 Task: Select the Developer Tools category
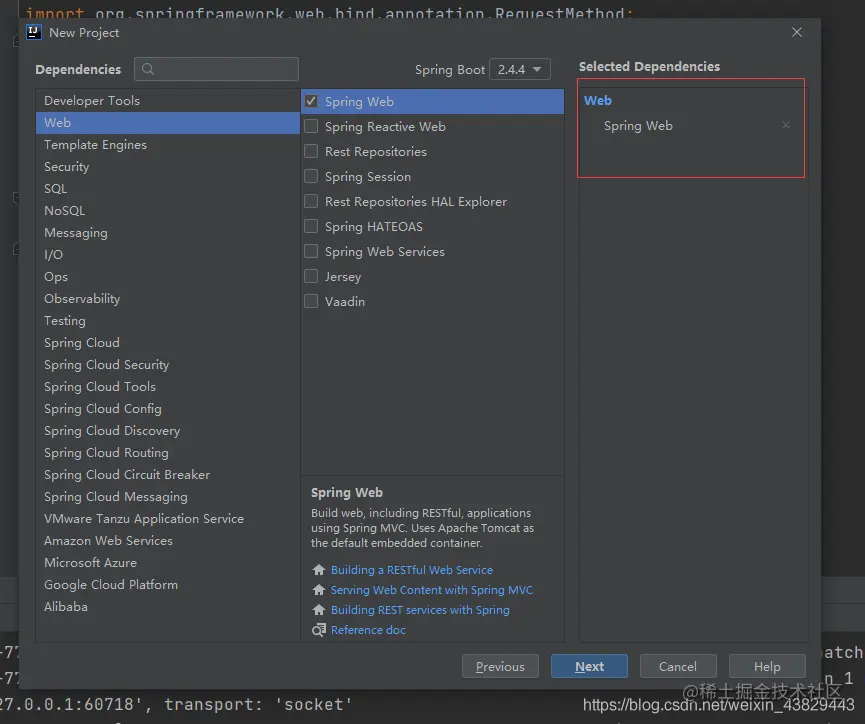click(x=168, y=100)
